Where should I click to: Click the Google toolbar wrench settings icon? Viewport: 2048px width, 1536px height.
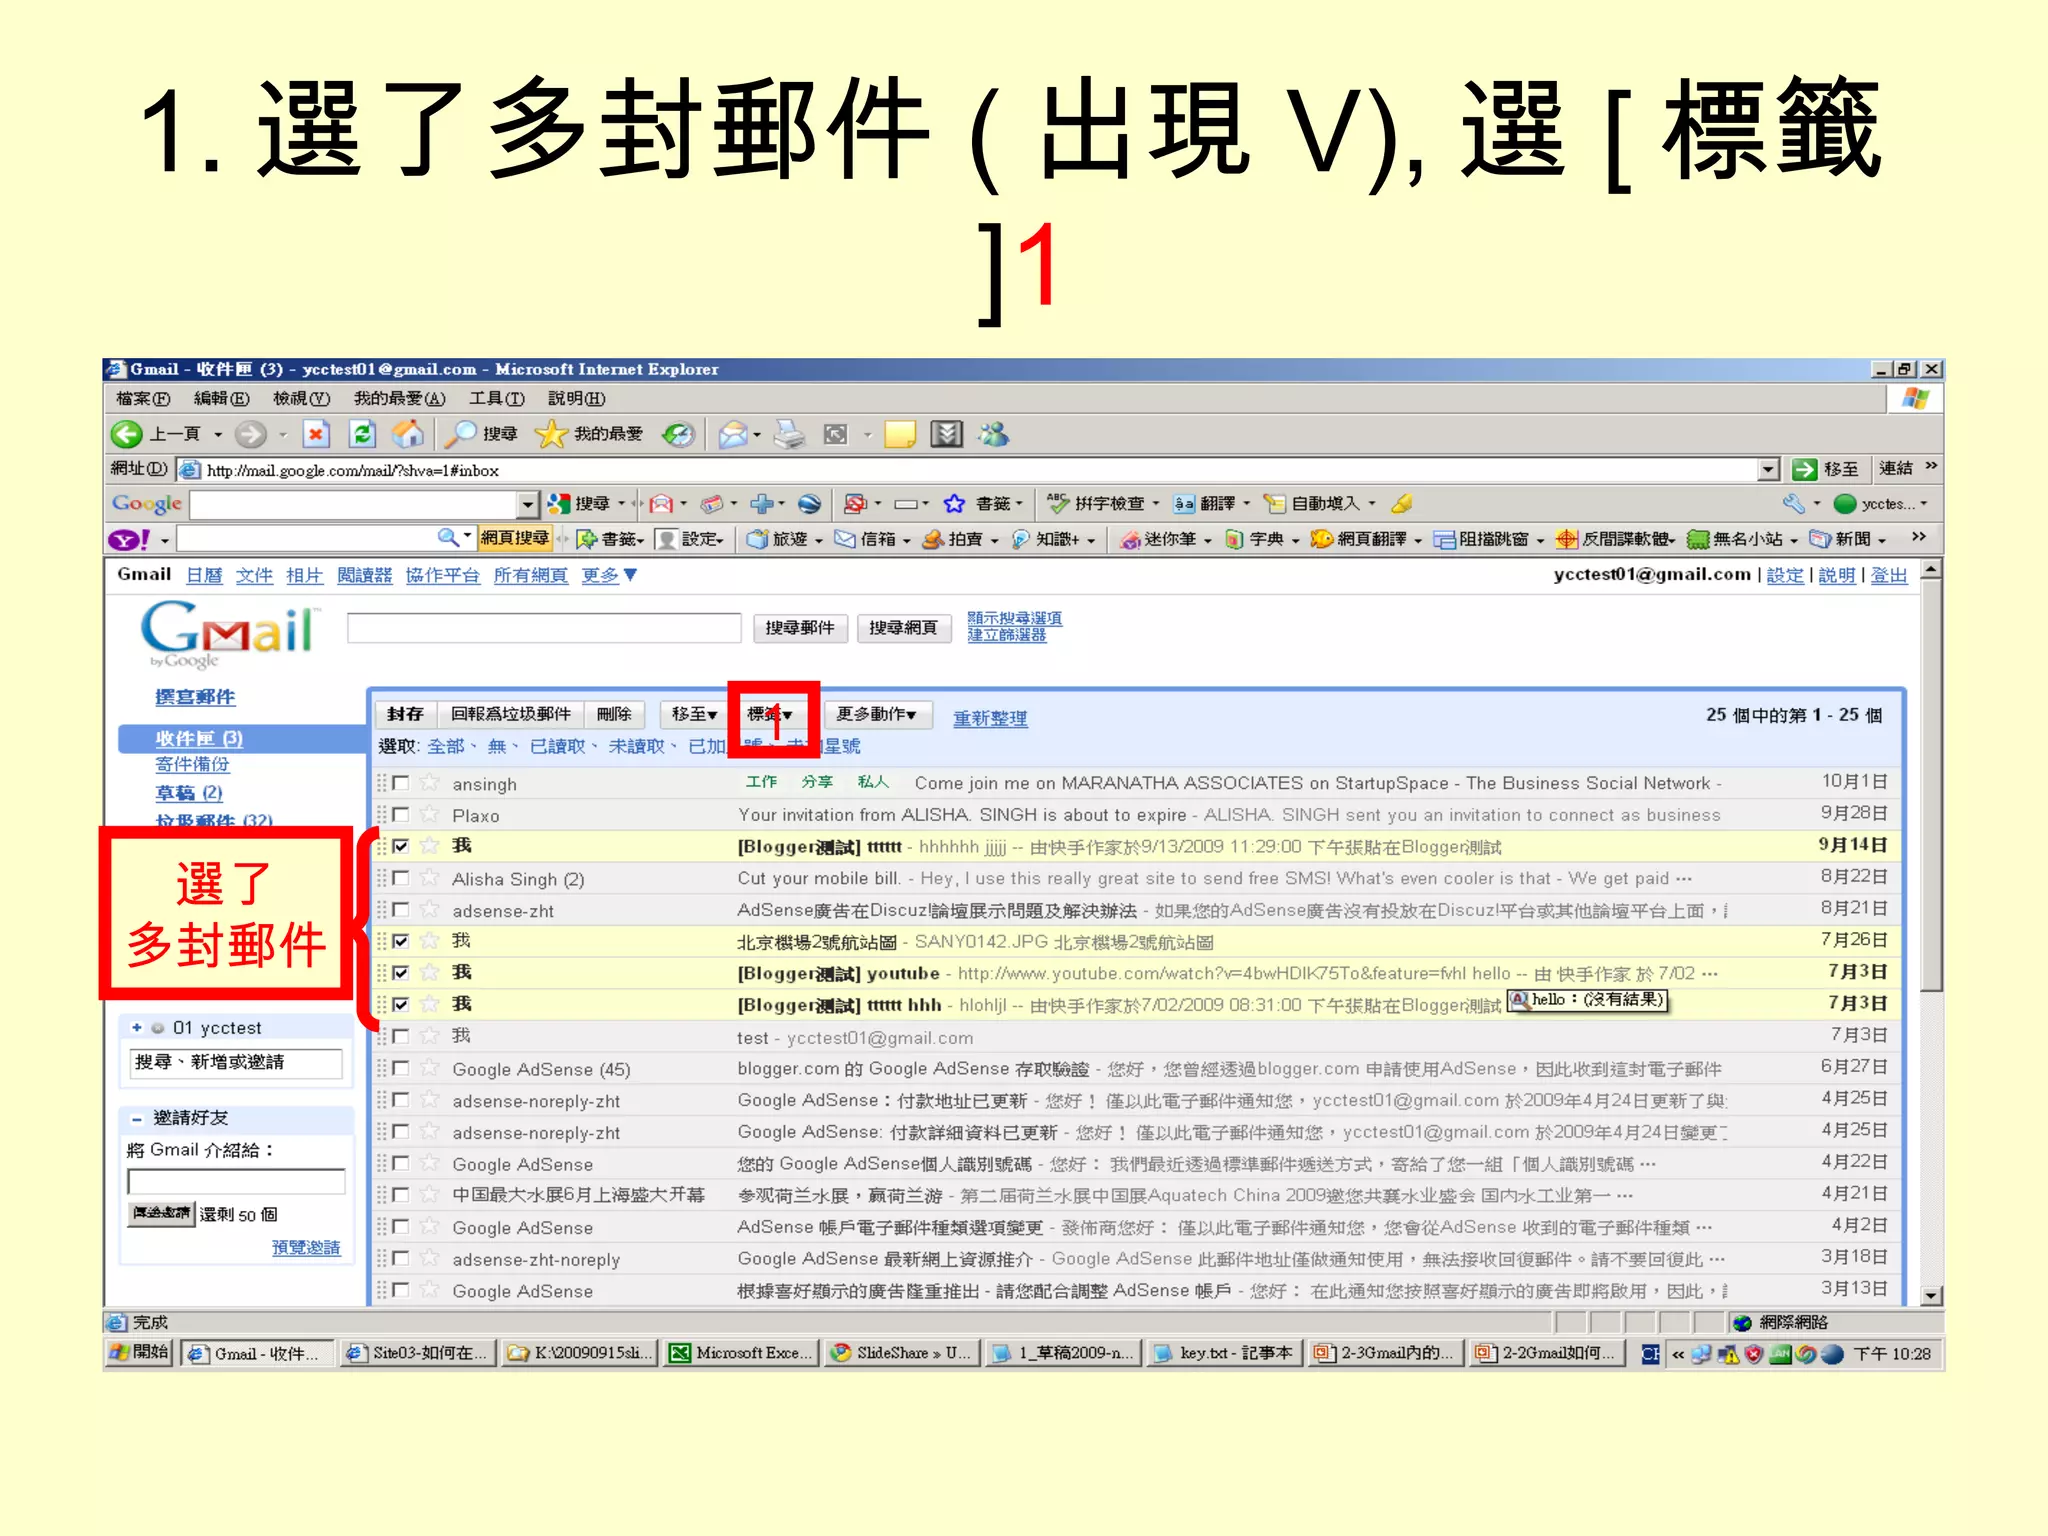(1794, 503)
